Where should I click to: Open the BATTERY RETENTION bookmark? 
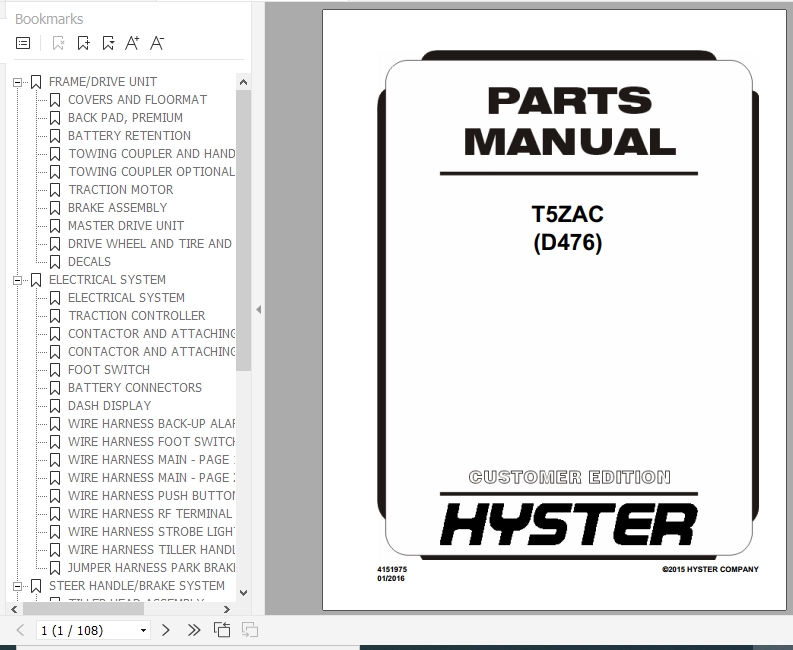coord(129,136)
